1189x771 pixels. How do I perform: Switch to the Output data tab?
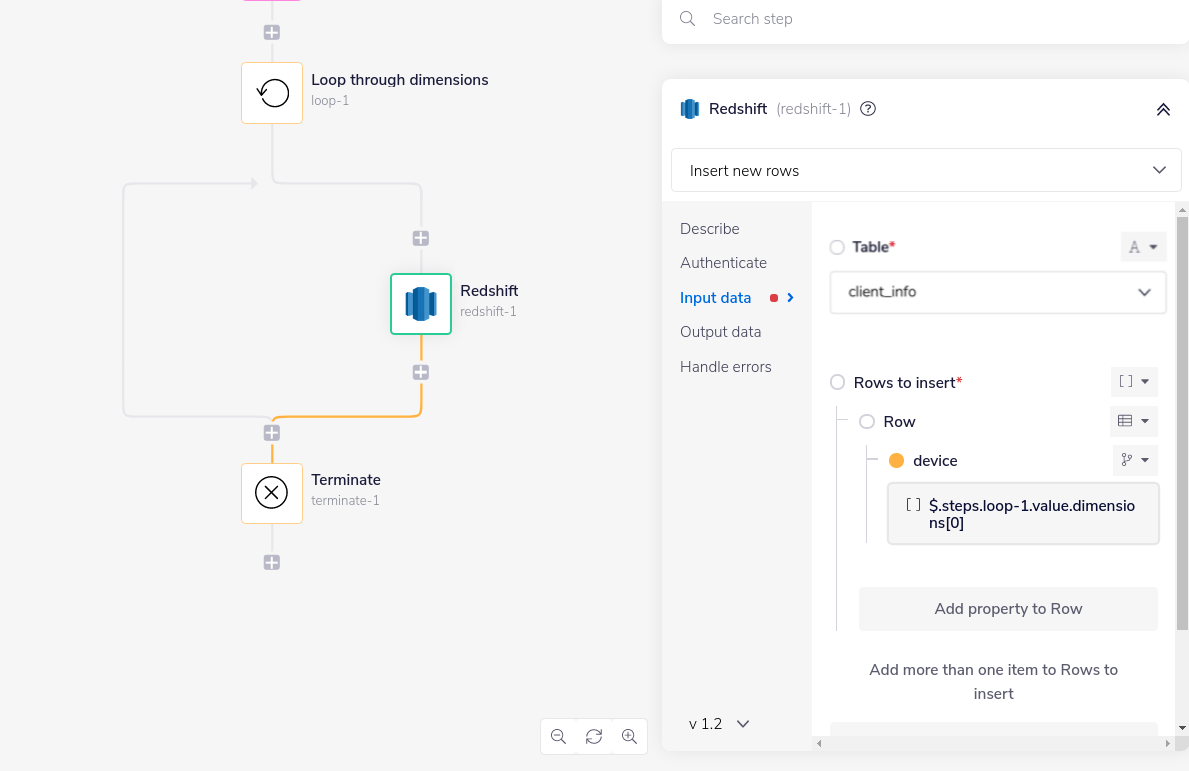[721, 331]
